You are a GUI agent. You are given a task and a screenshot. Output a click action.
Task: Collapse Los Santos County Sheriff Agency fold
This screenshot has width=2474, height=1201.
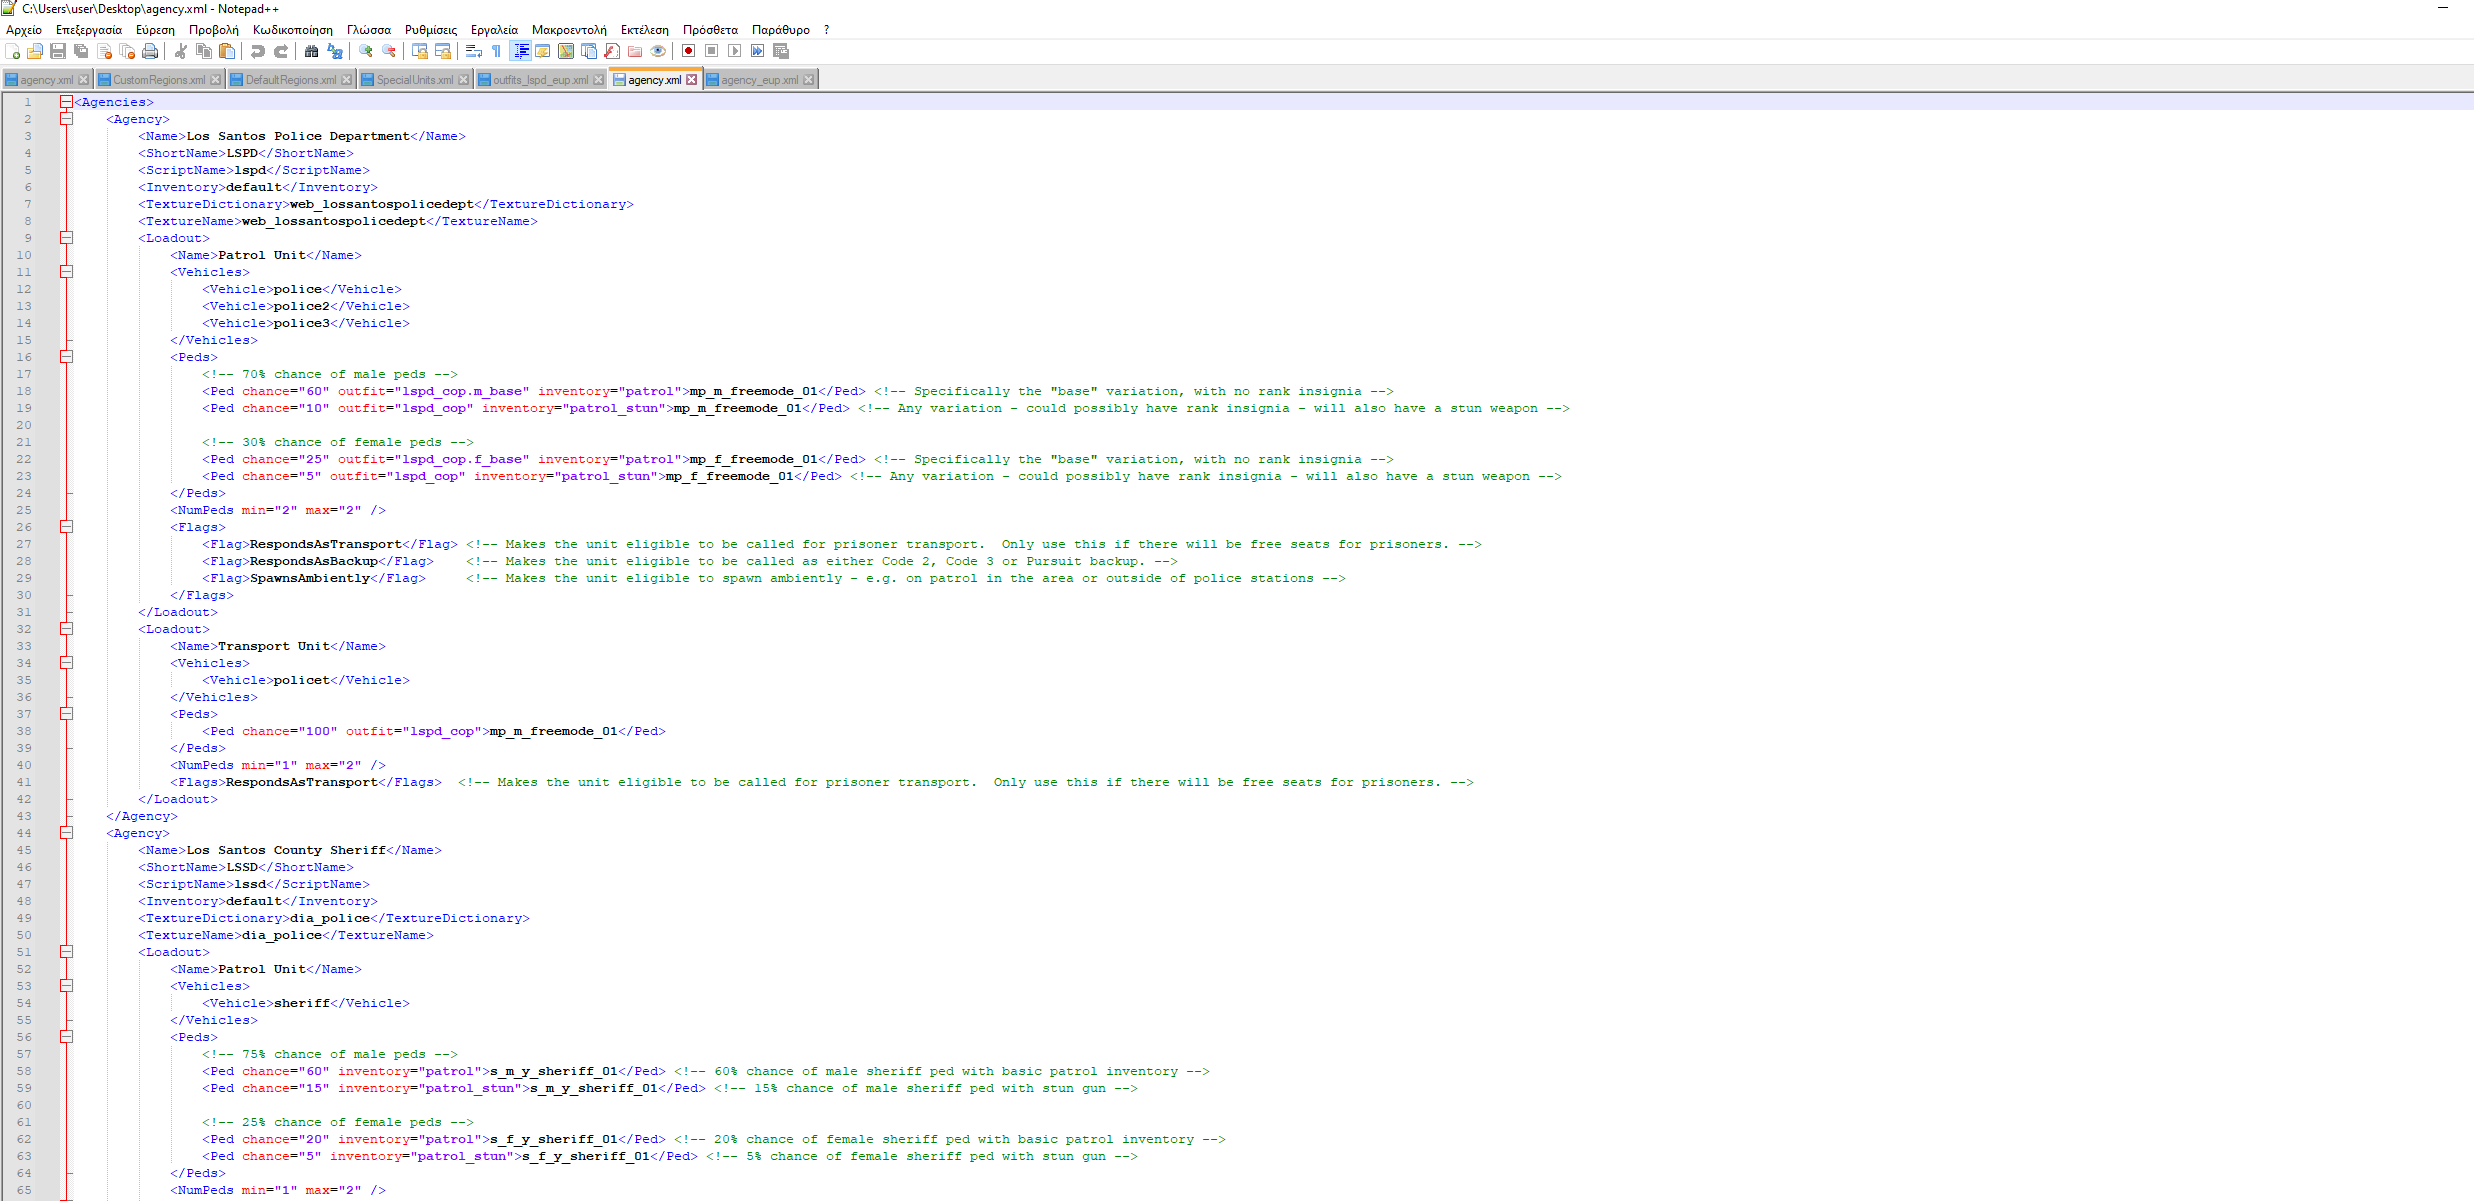[66, 833]
